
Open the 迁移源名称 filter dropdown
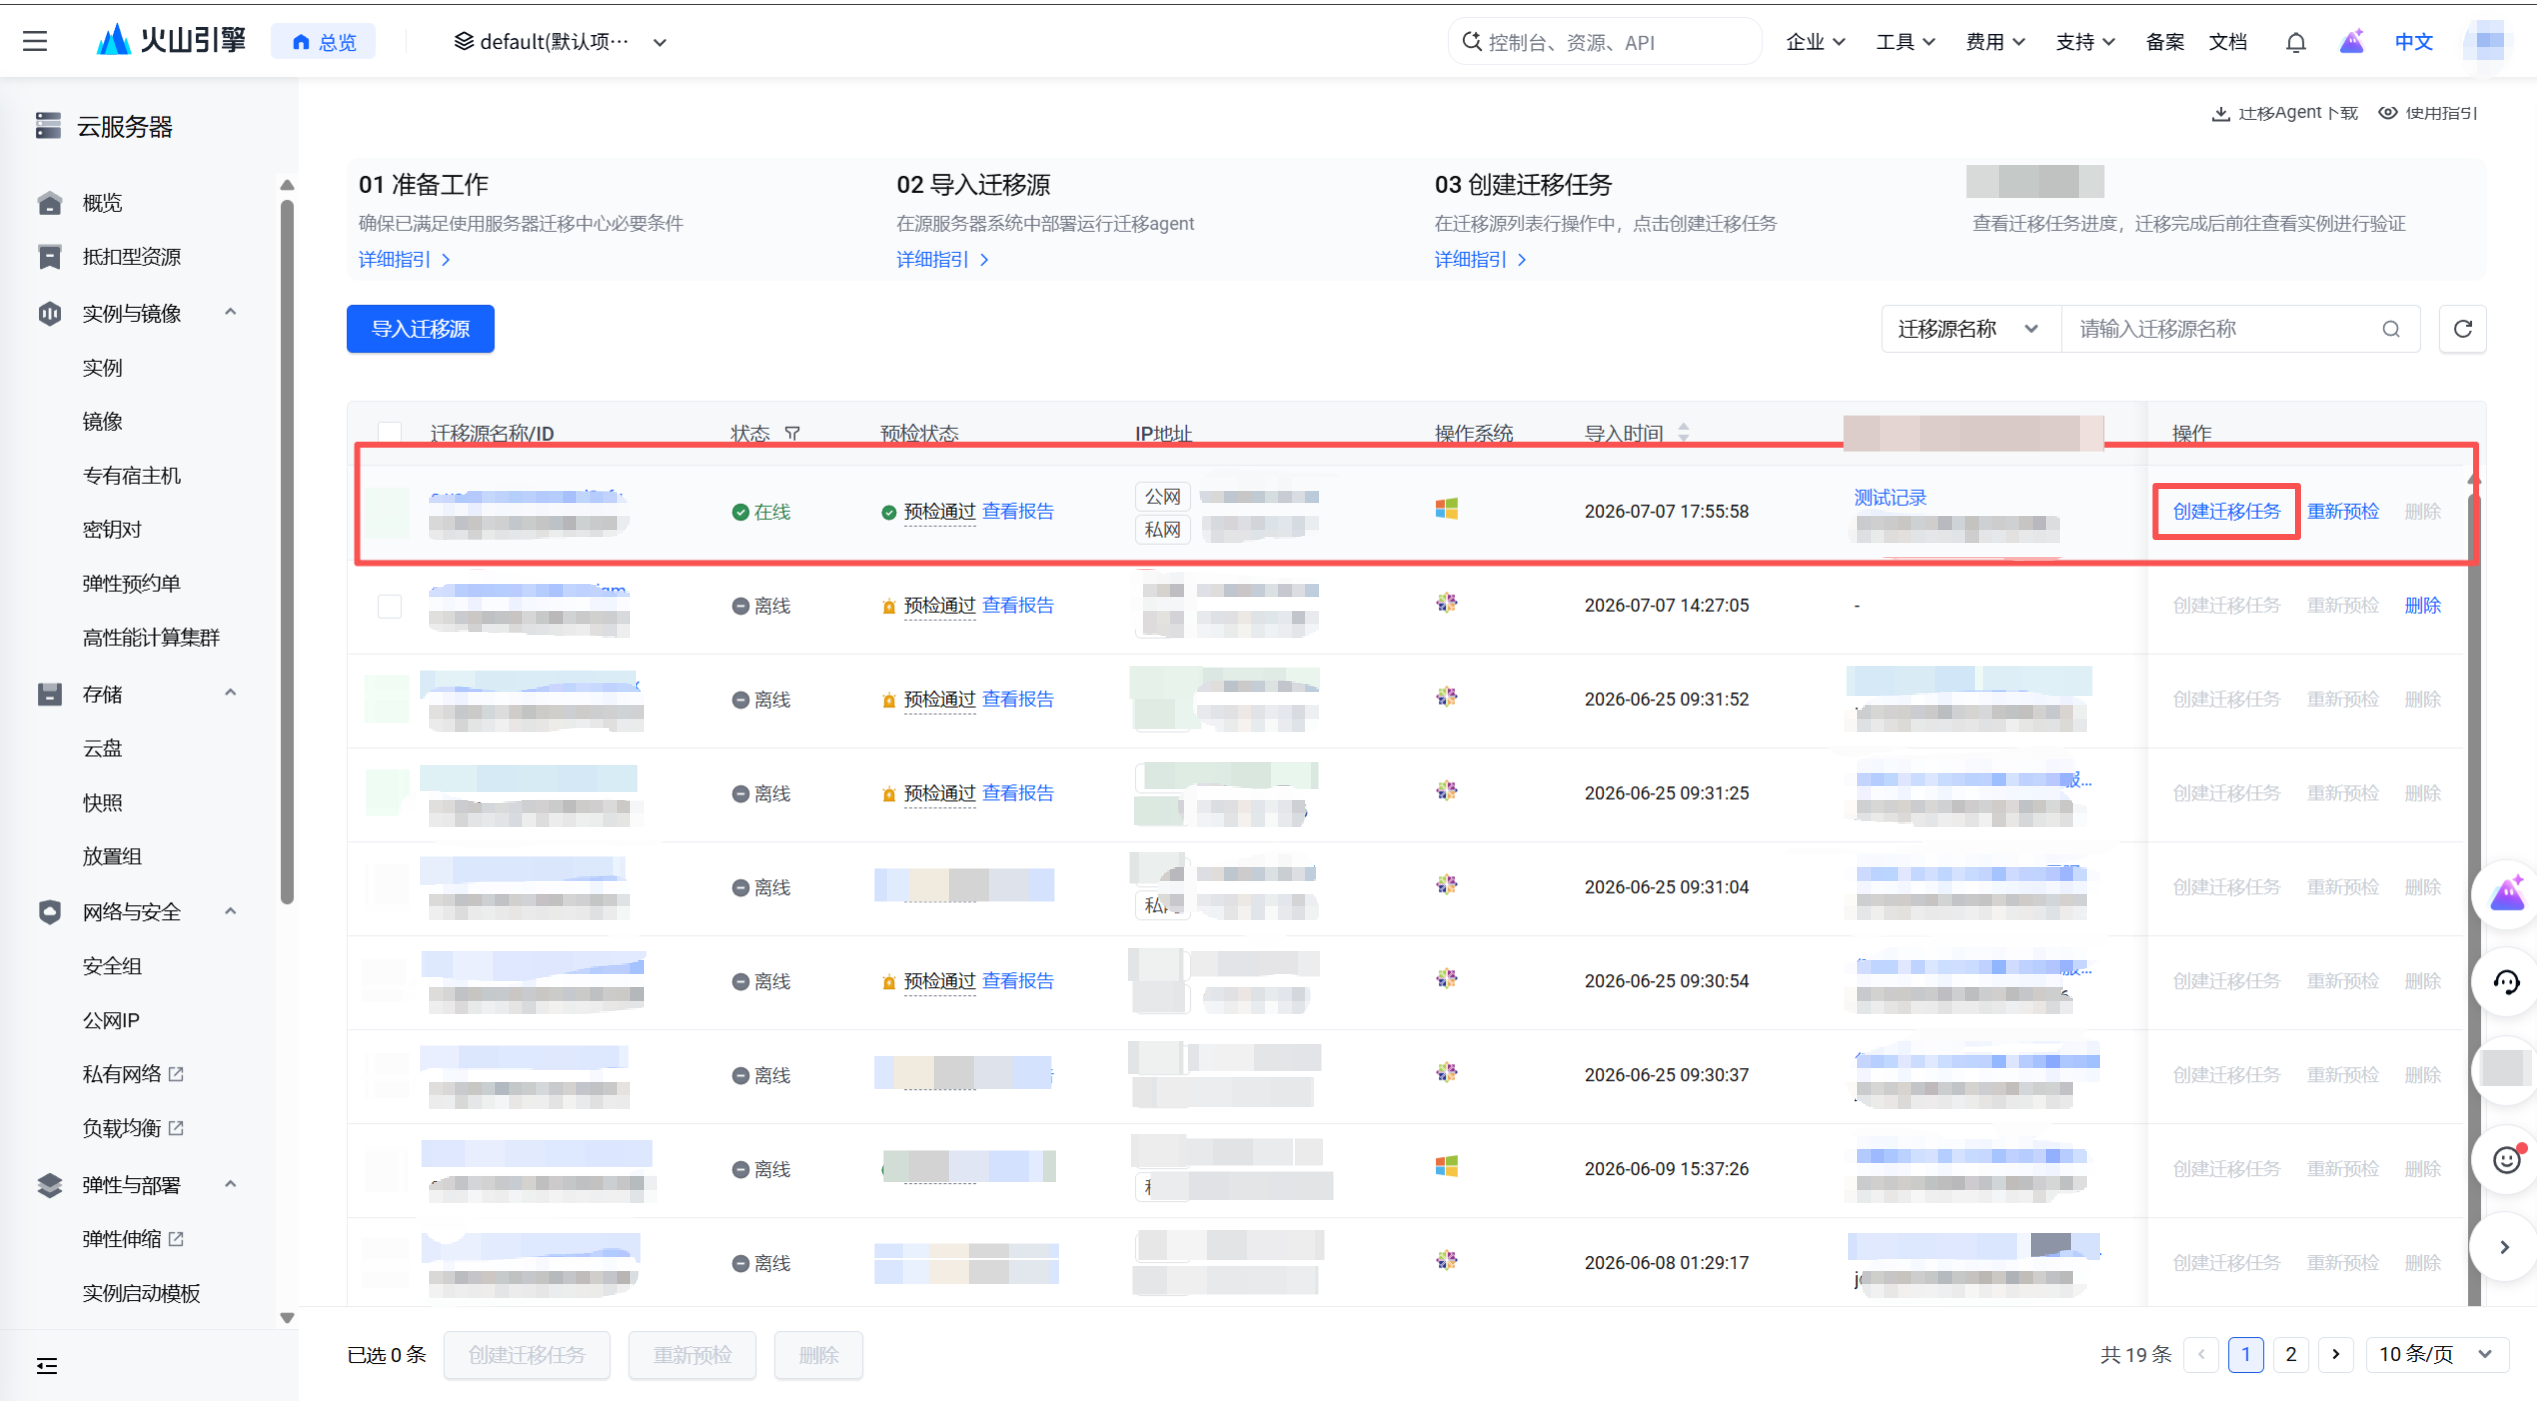pos(1971,329)
